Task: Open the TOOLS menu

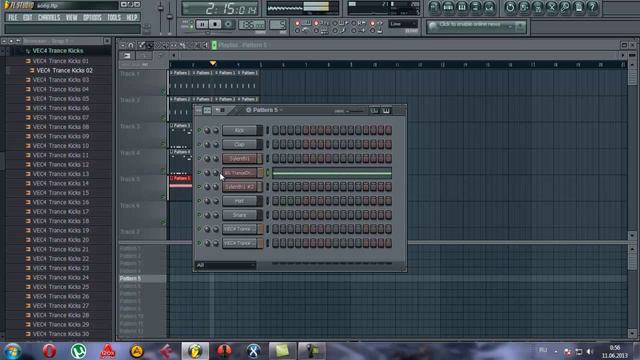Action: click(x=114, y=18)
